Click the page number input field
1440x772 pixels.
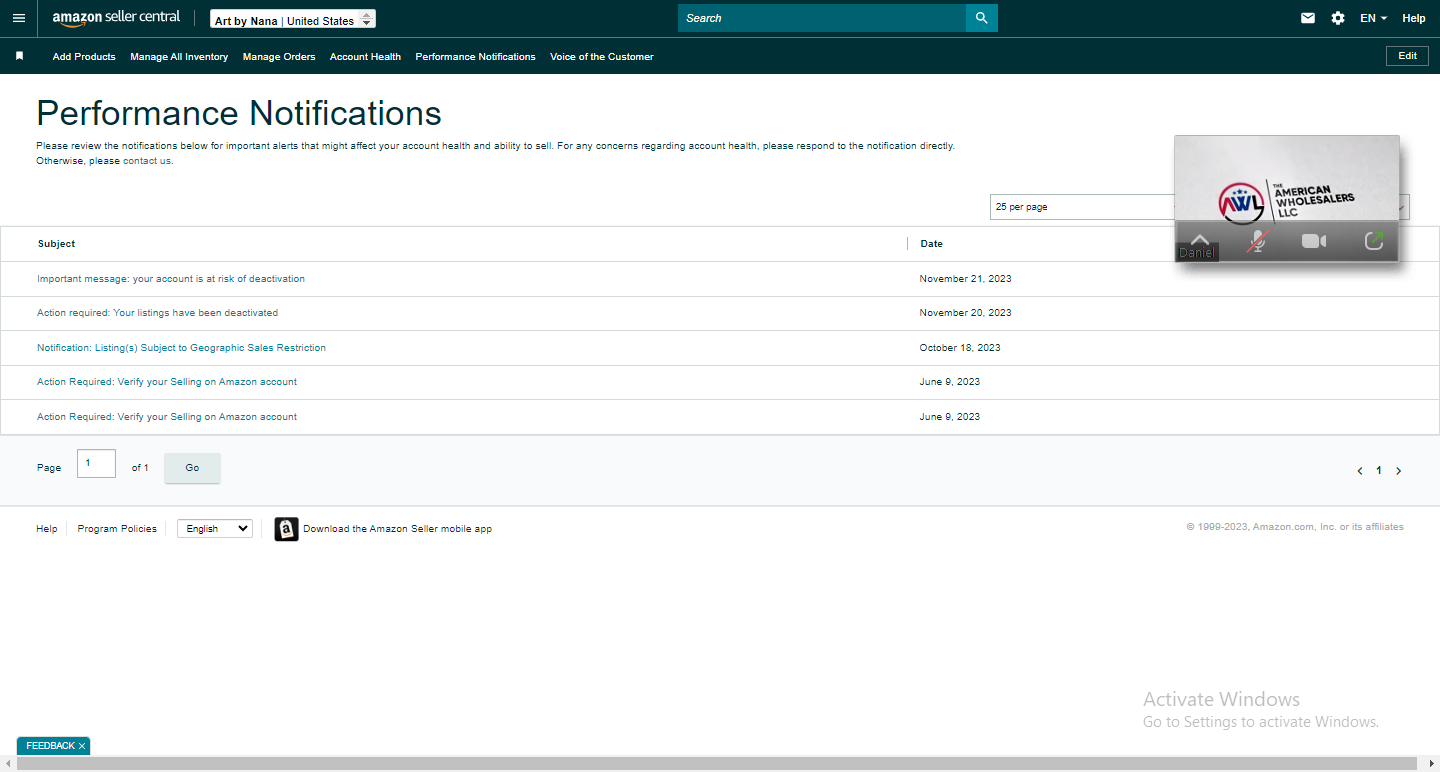tap(96, 464)
